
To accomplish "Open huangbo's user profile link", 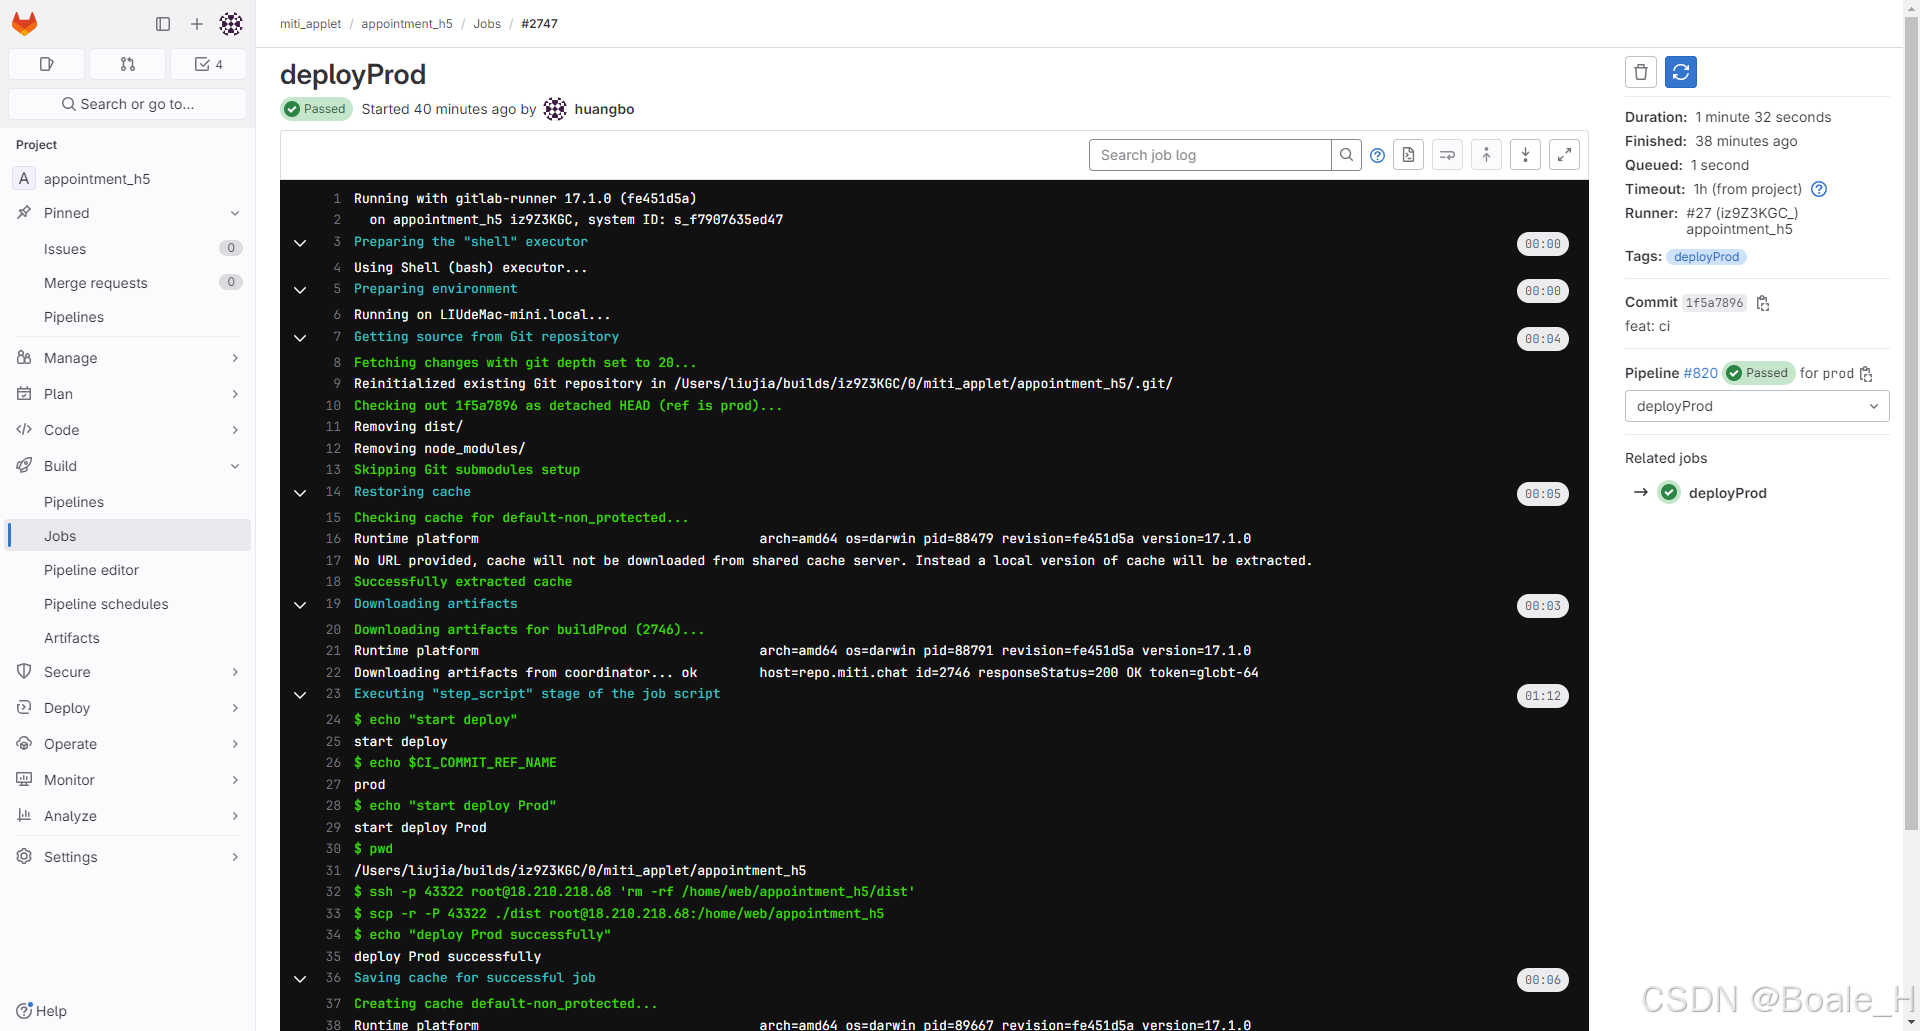I will [604, 109].
